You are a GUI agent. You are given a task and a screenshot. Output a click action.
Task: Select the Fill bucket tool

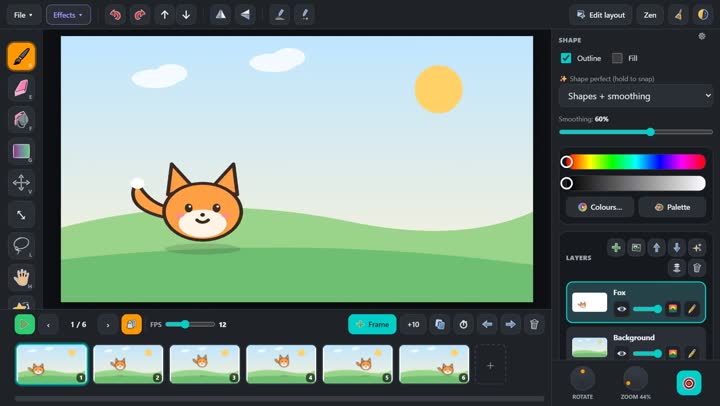(x=21, y=119)
